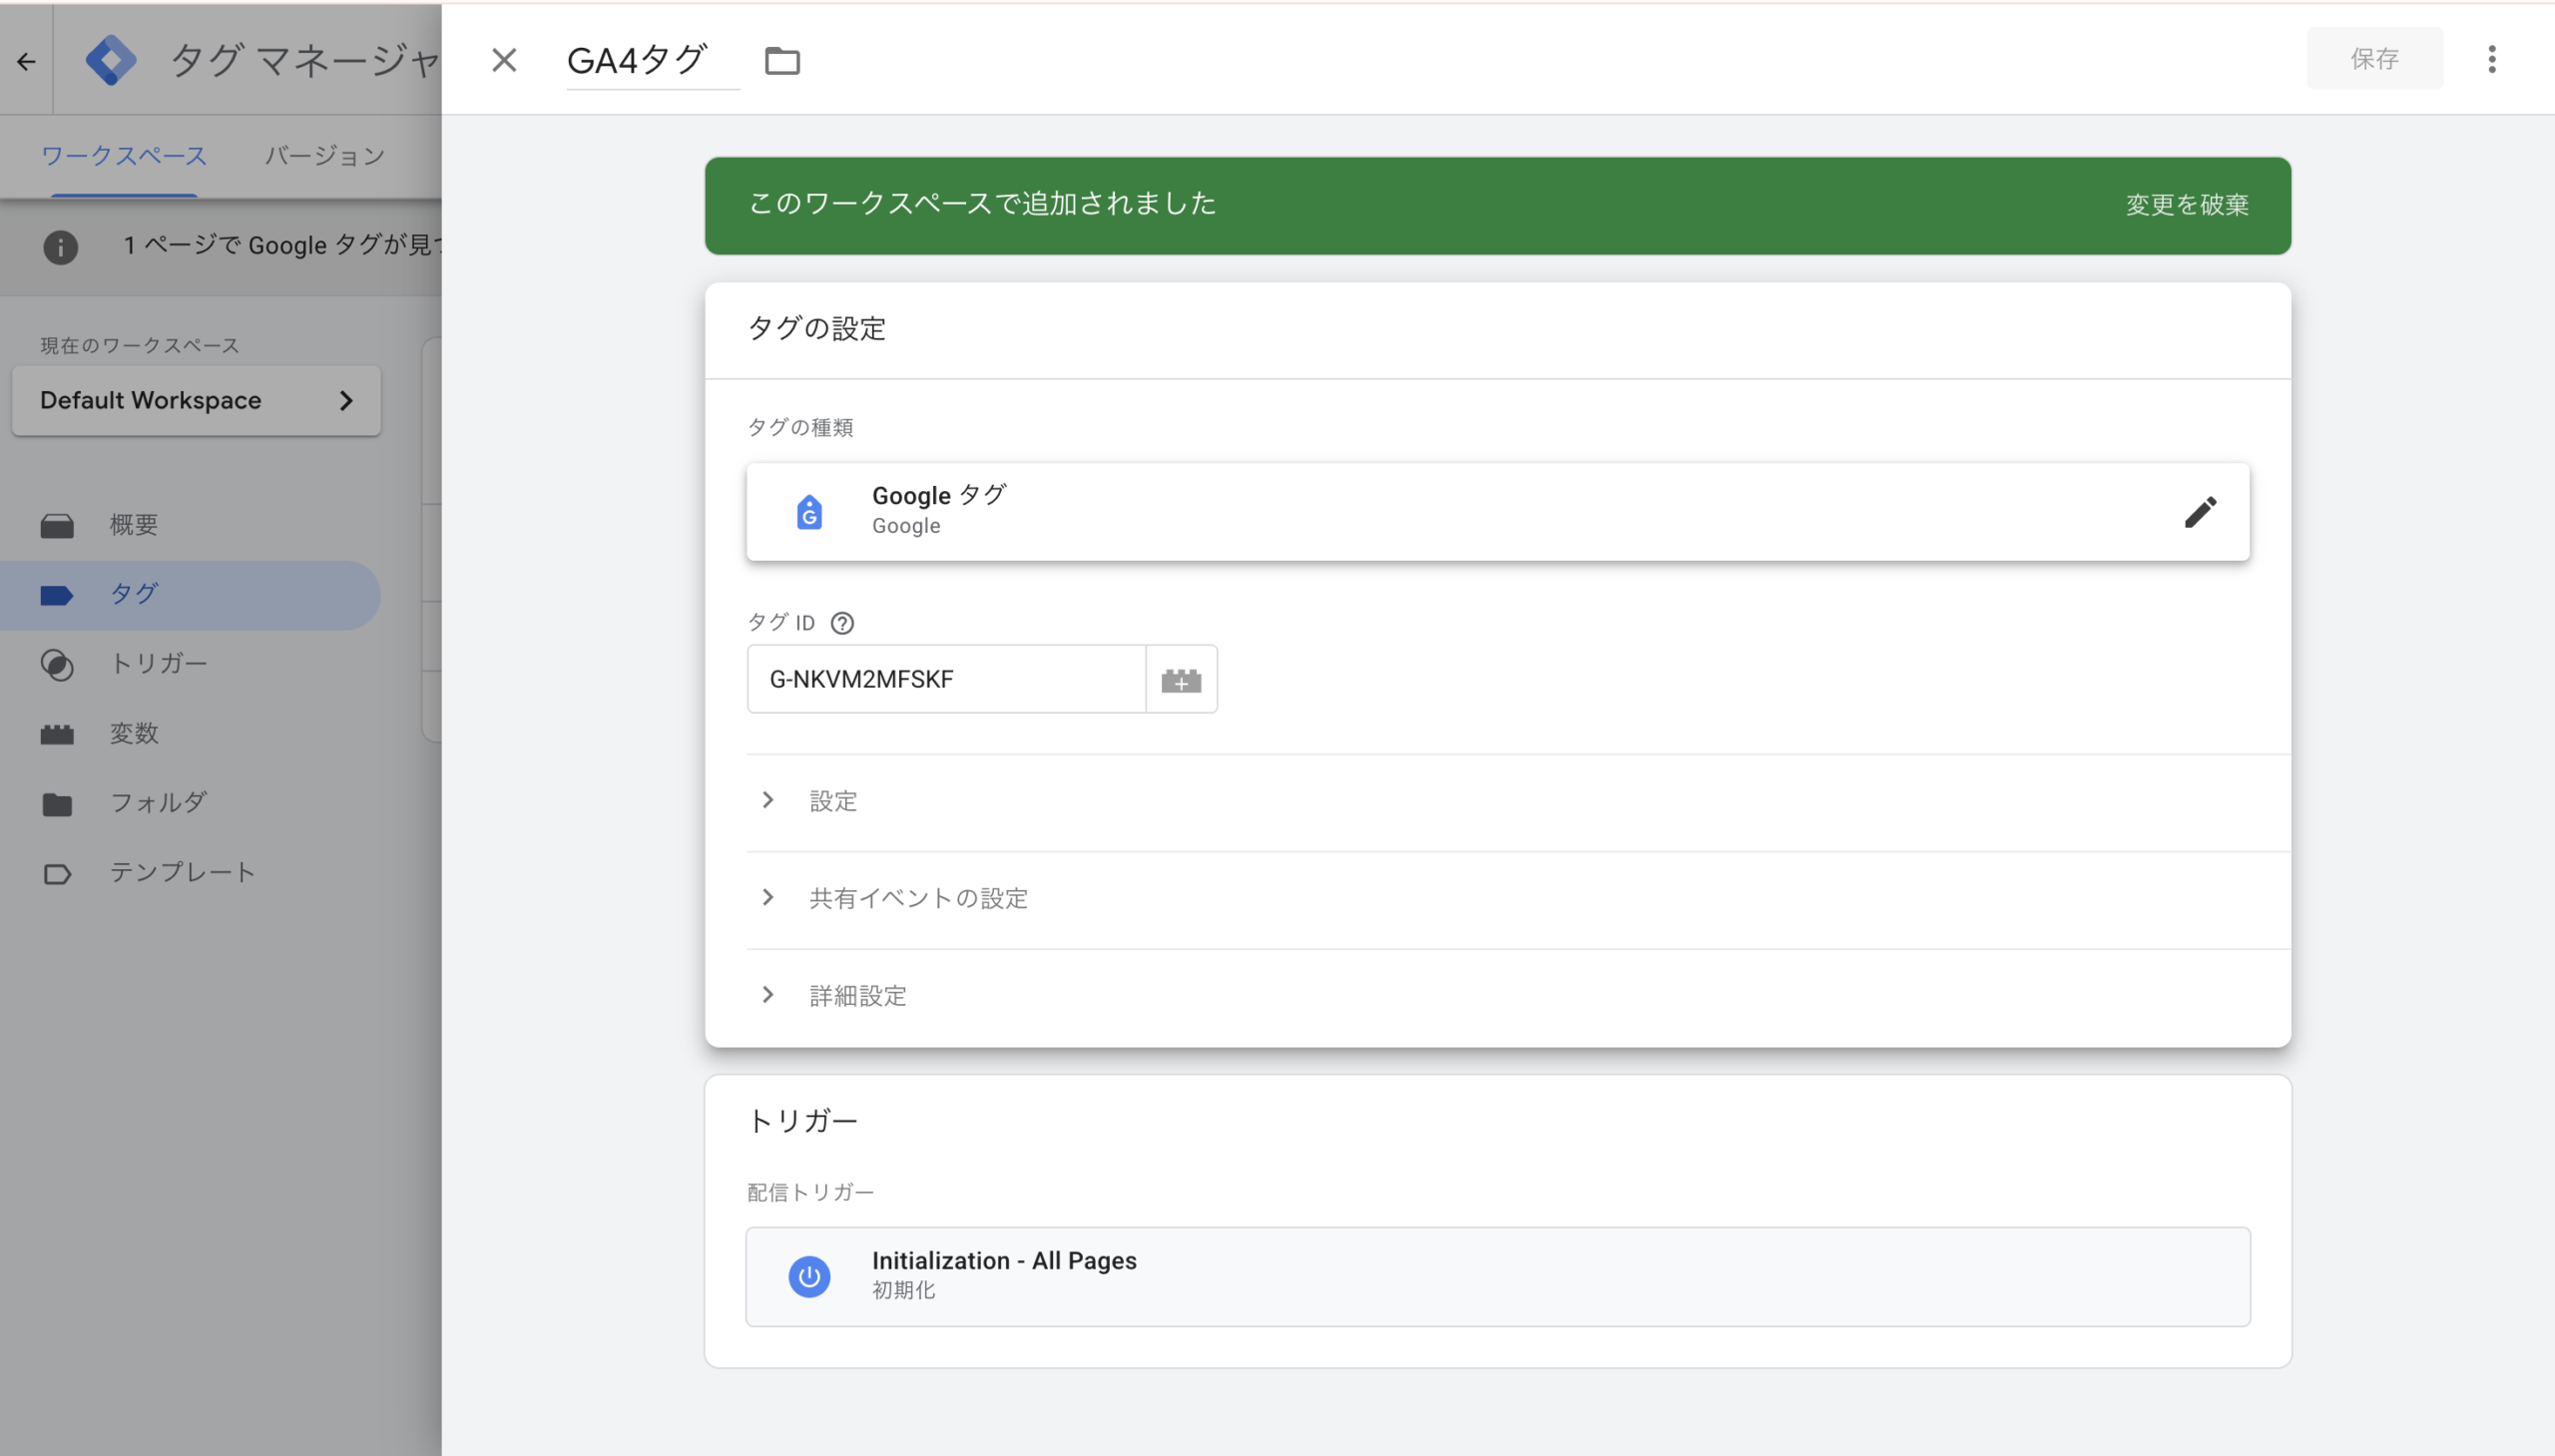Click the back arrow in top left
Image resolution: width=2555 pixels, height=1456 pixels.
point(26,61)
